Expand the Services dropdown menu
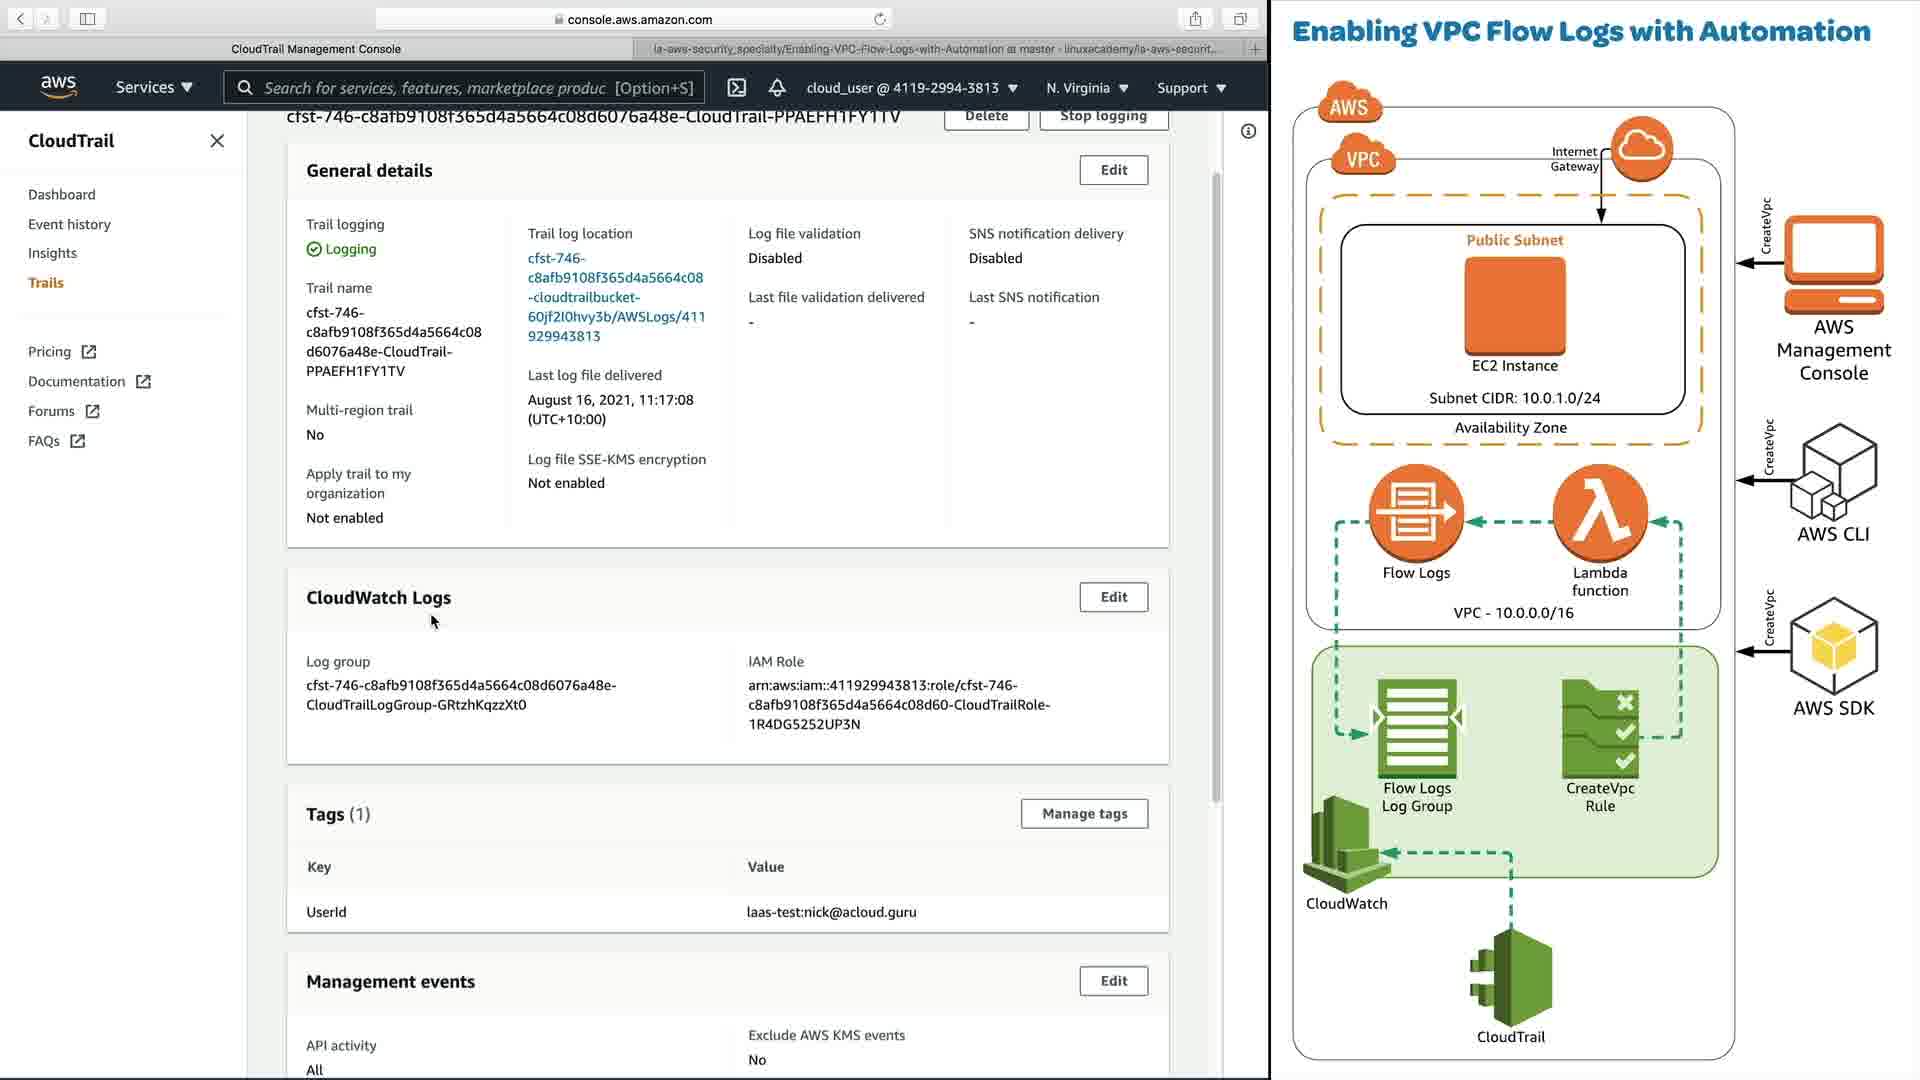The height and width of the screenshot is (1080, 1920). [154, 88]
